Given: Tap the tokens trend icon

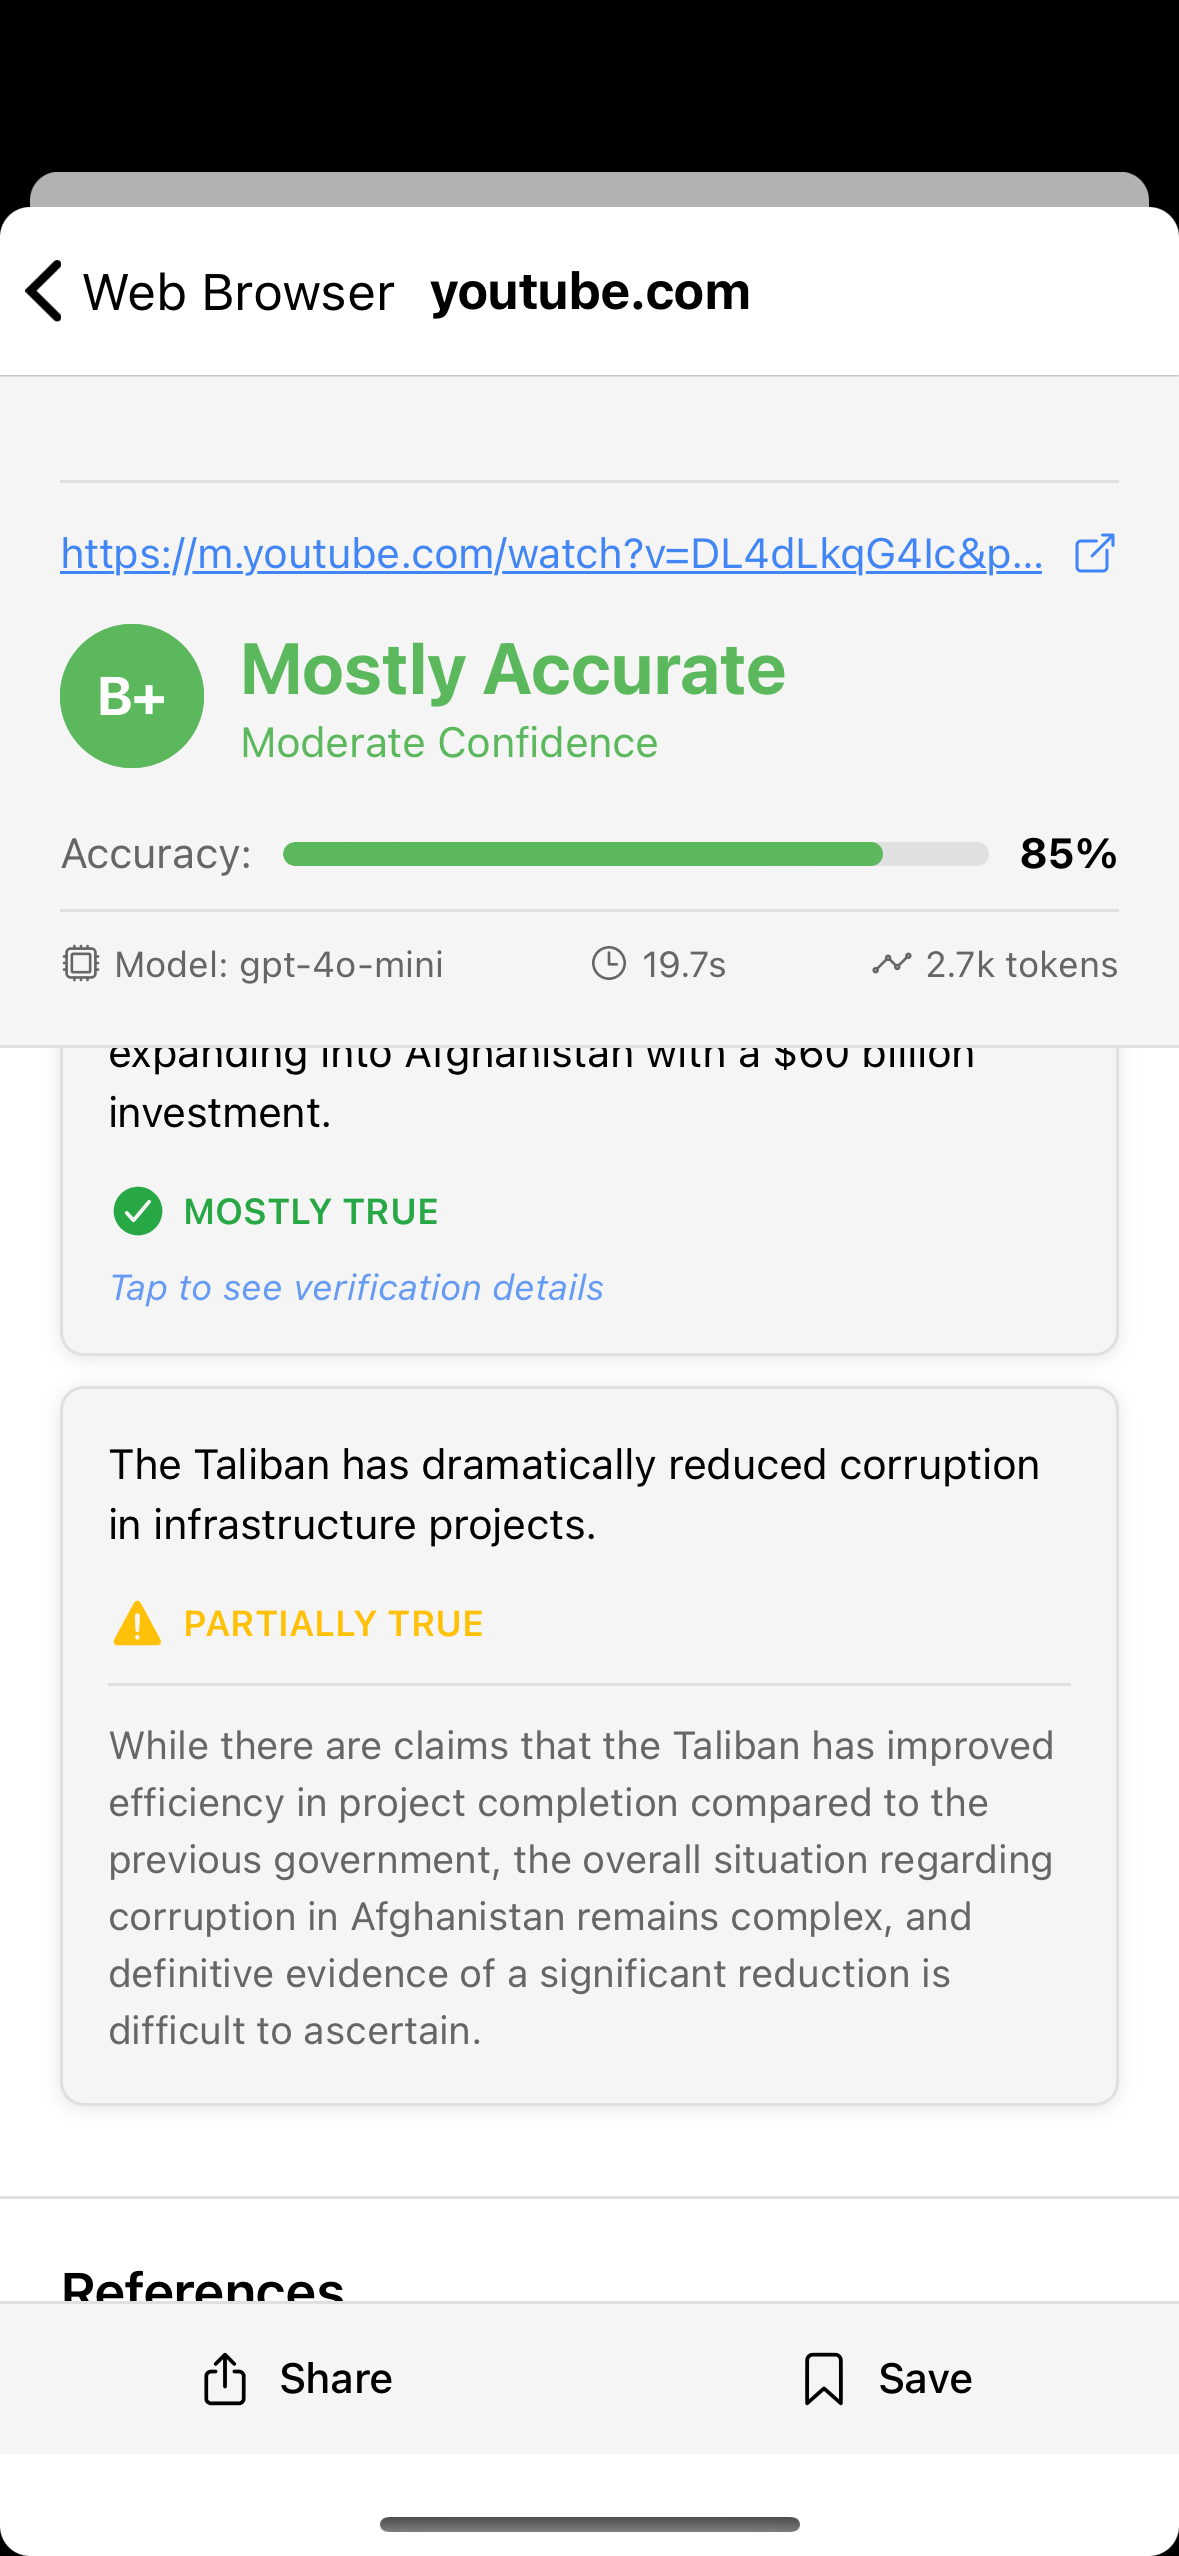Looking at the screenshot, I should coord(891,964).
